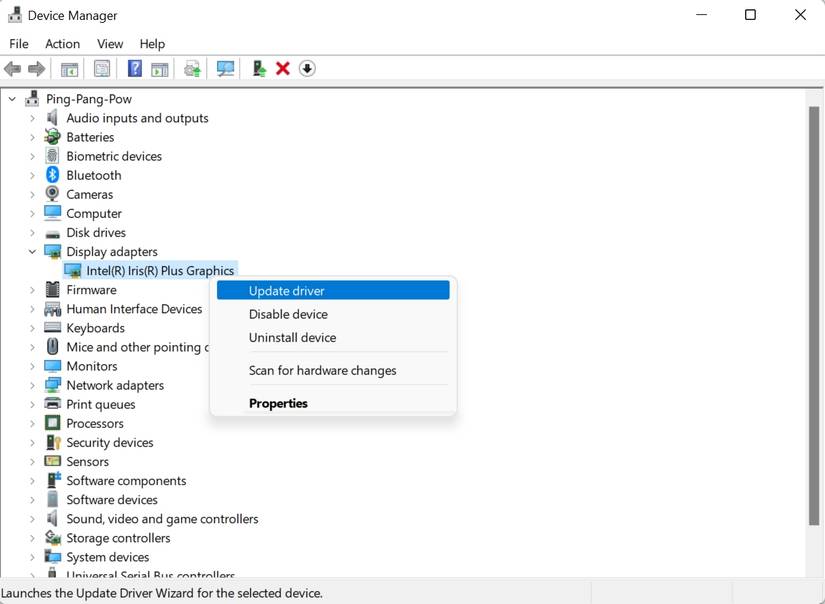Click the red X Uninstall device icon
The height and width of the screenshot is (604, 825).
(283, 68)
